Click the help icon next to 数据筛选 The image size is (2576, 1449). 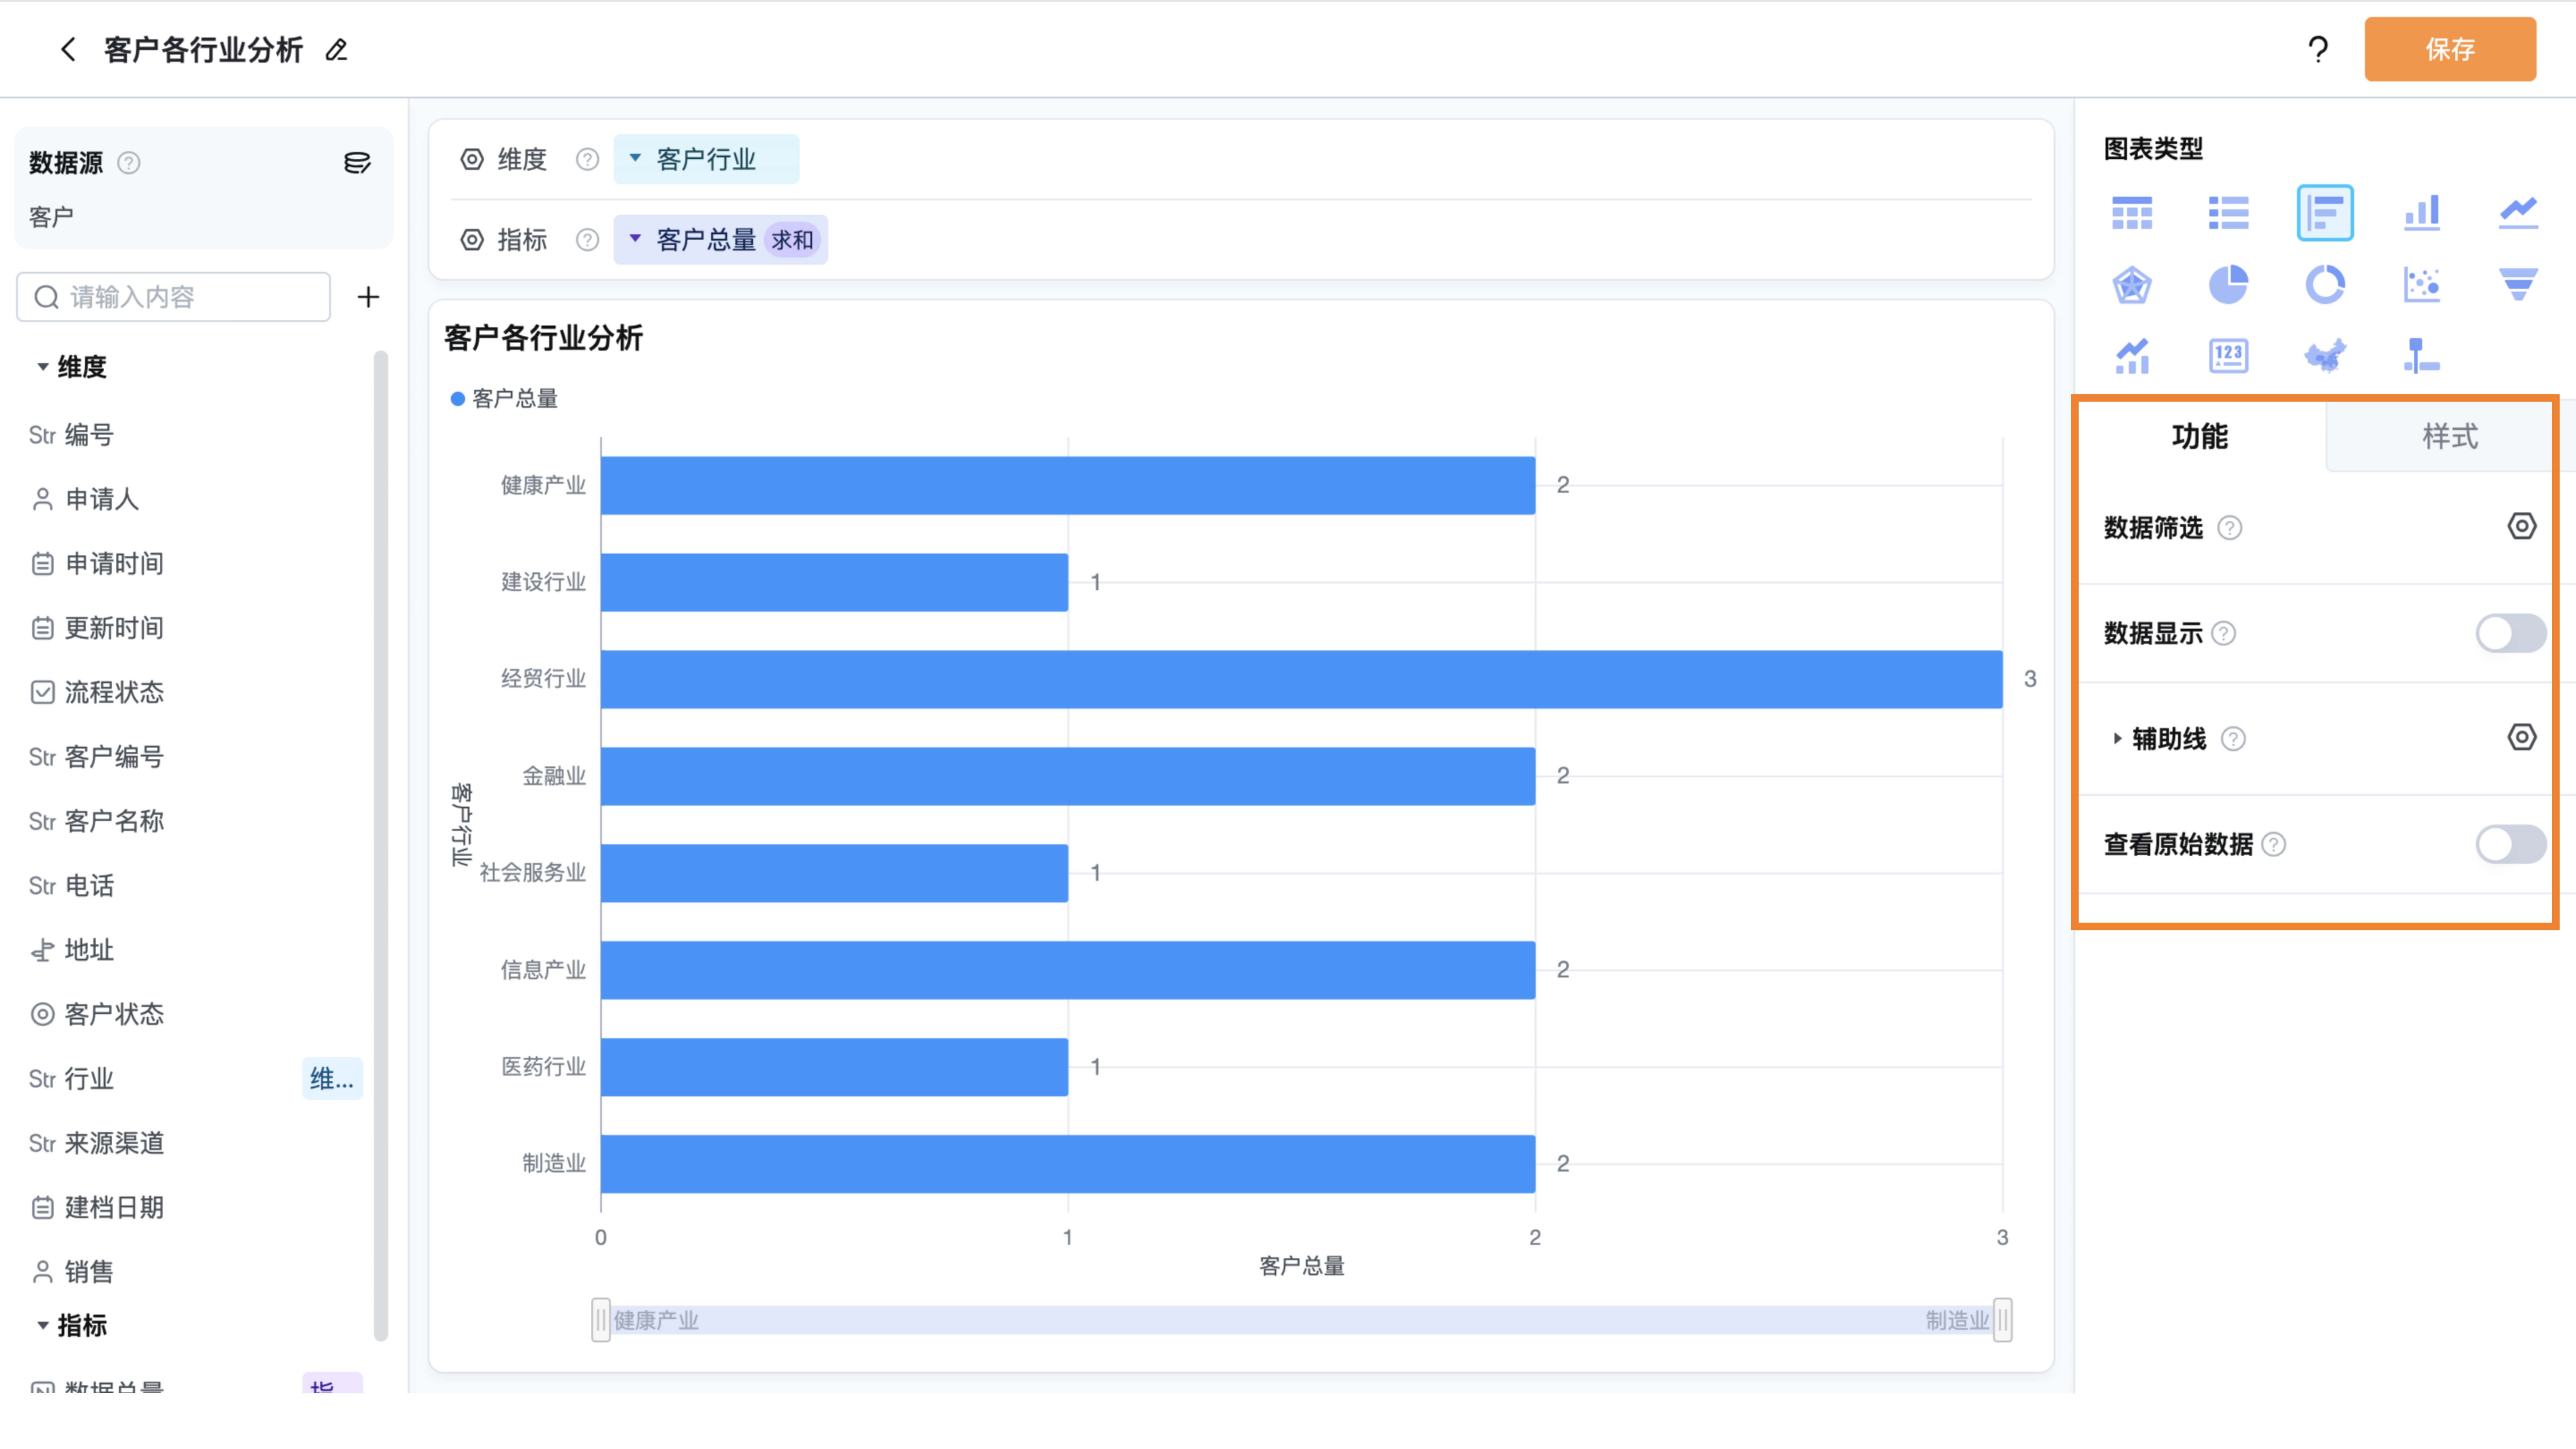2230,528
